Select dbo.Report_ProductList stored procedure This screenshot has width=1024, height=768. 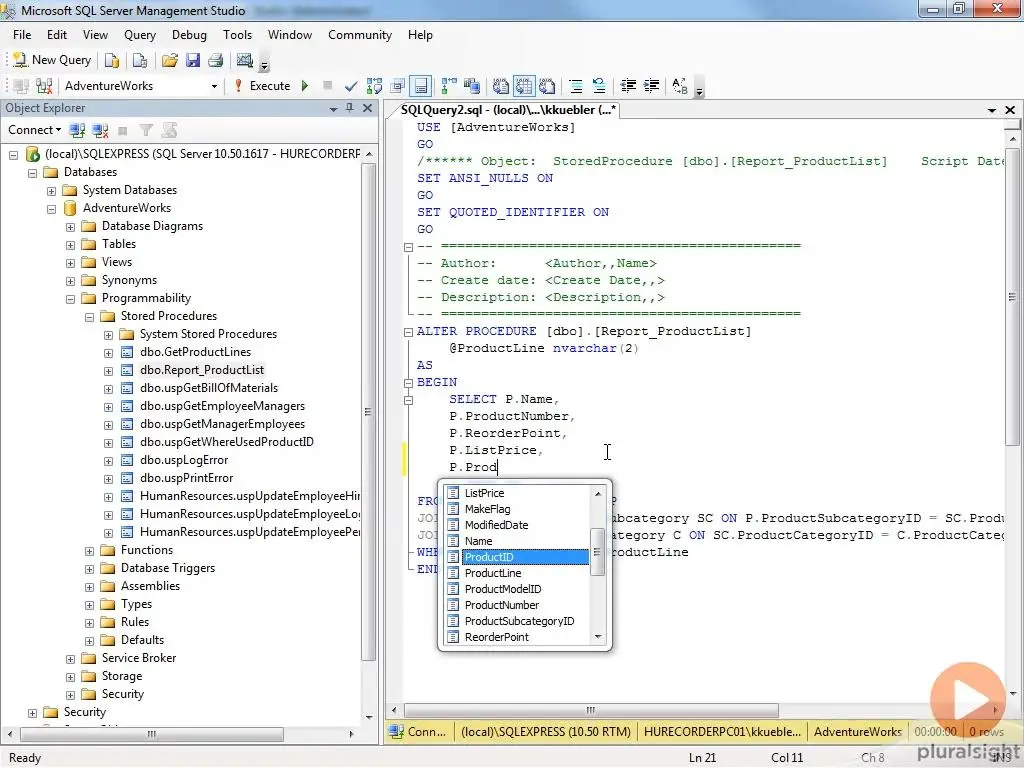pos(202,370)
